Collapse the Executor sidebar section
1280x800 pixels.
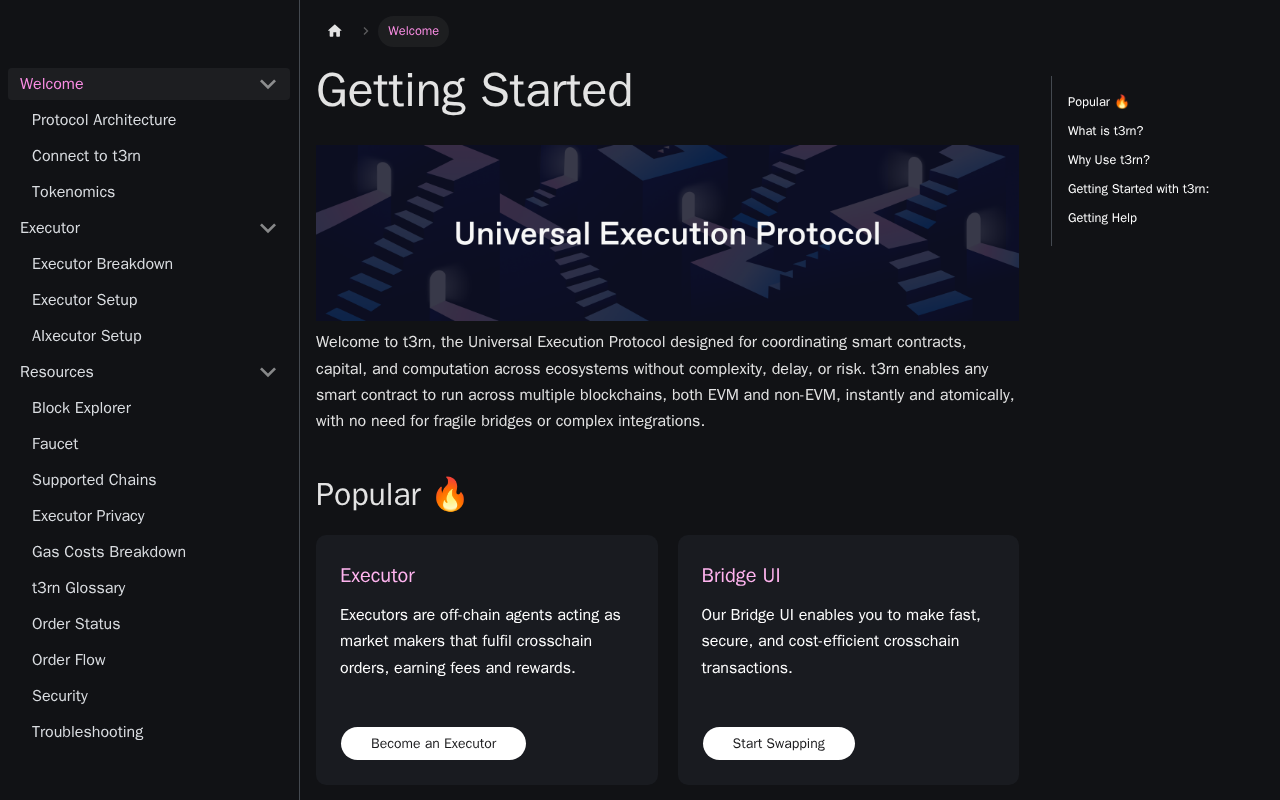click(x=268, y=228)
